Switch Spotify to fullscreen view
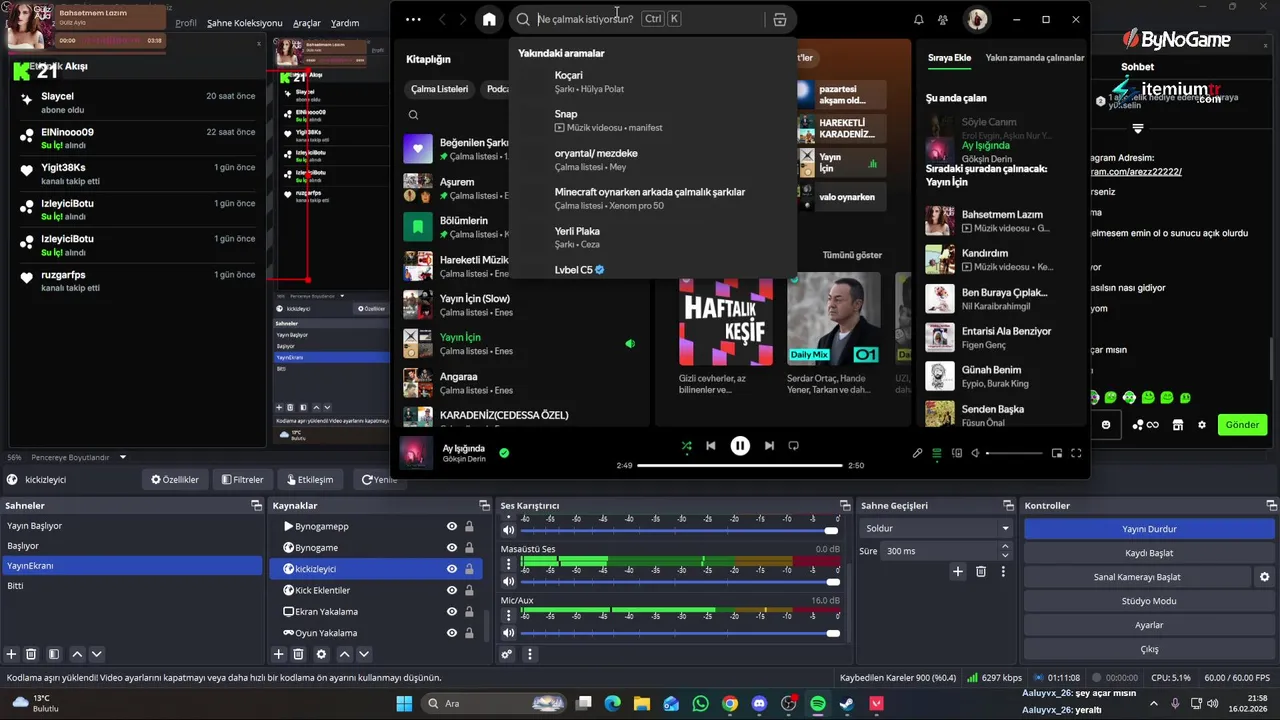Image resolution: width=1280 pixels, height=720 pixels. [1077, 453]
